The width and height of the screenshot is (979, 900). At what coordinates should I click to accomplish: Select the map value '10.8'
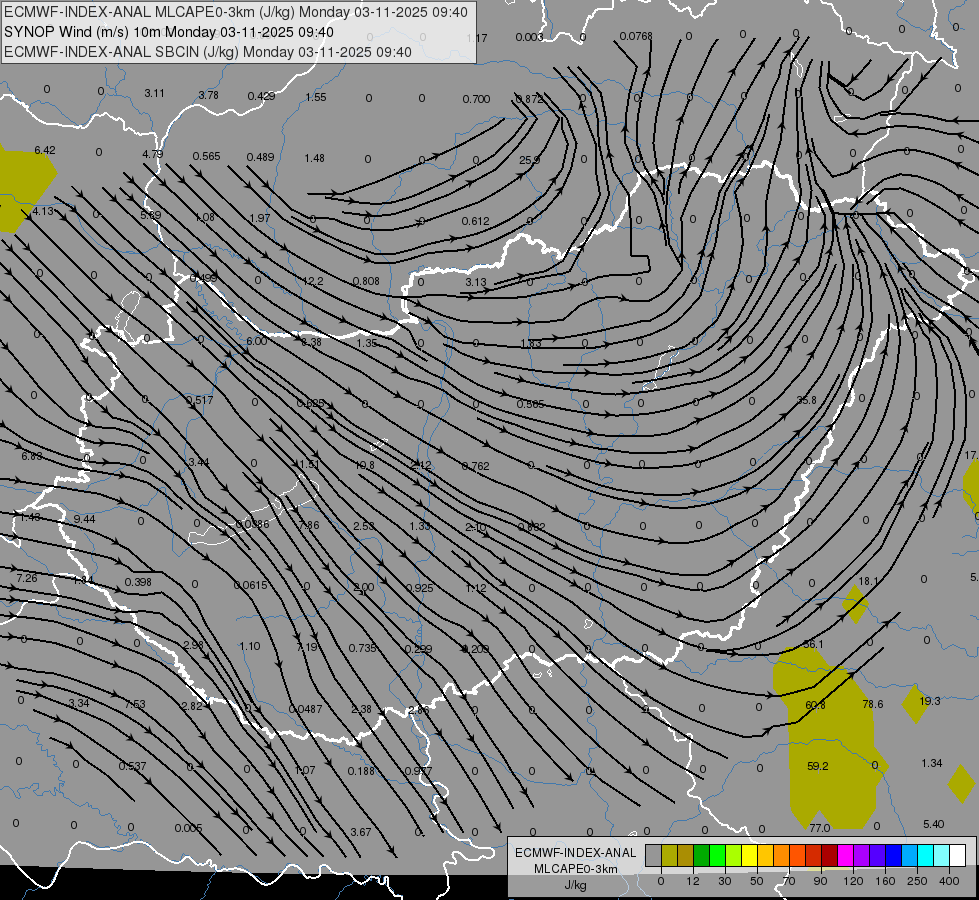365,465
